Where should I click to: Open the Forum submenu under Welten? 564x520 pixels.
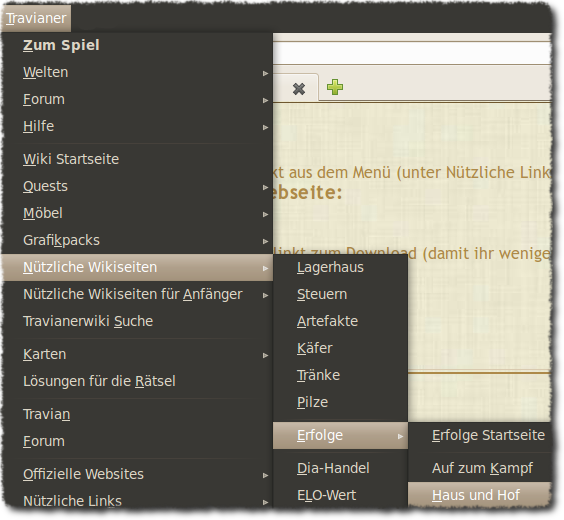pyautogui.click(x=137, y=100)
